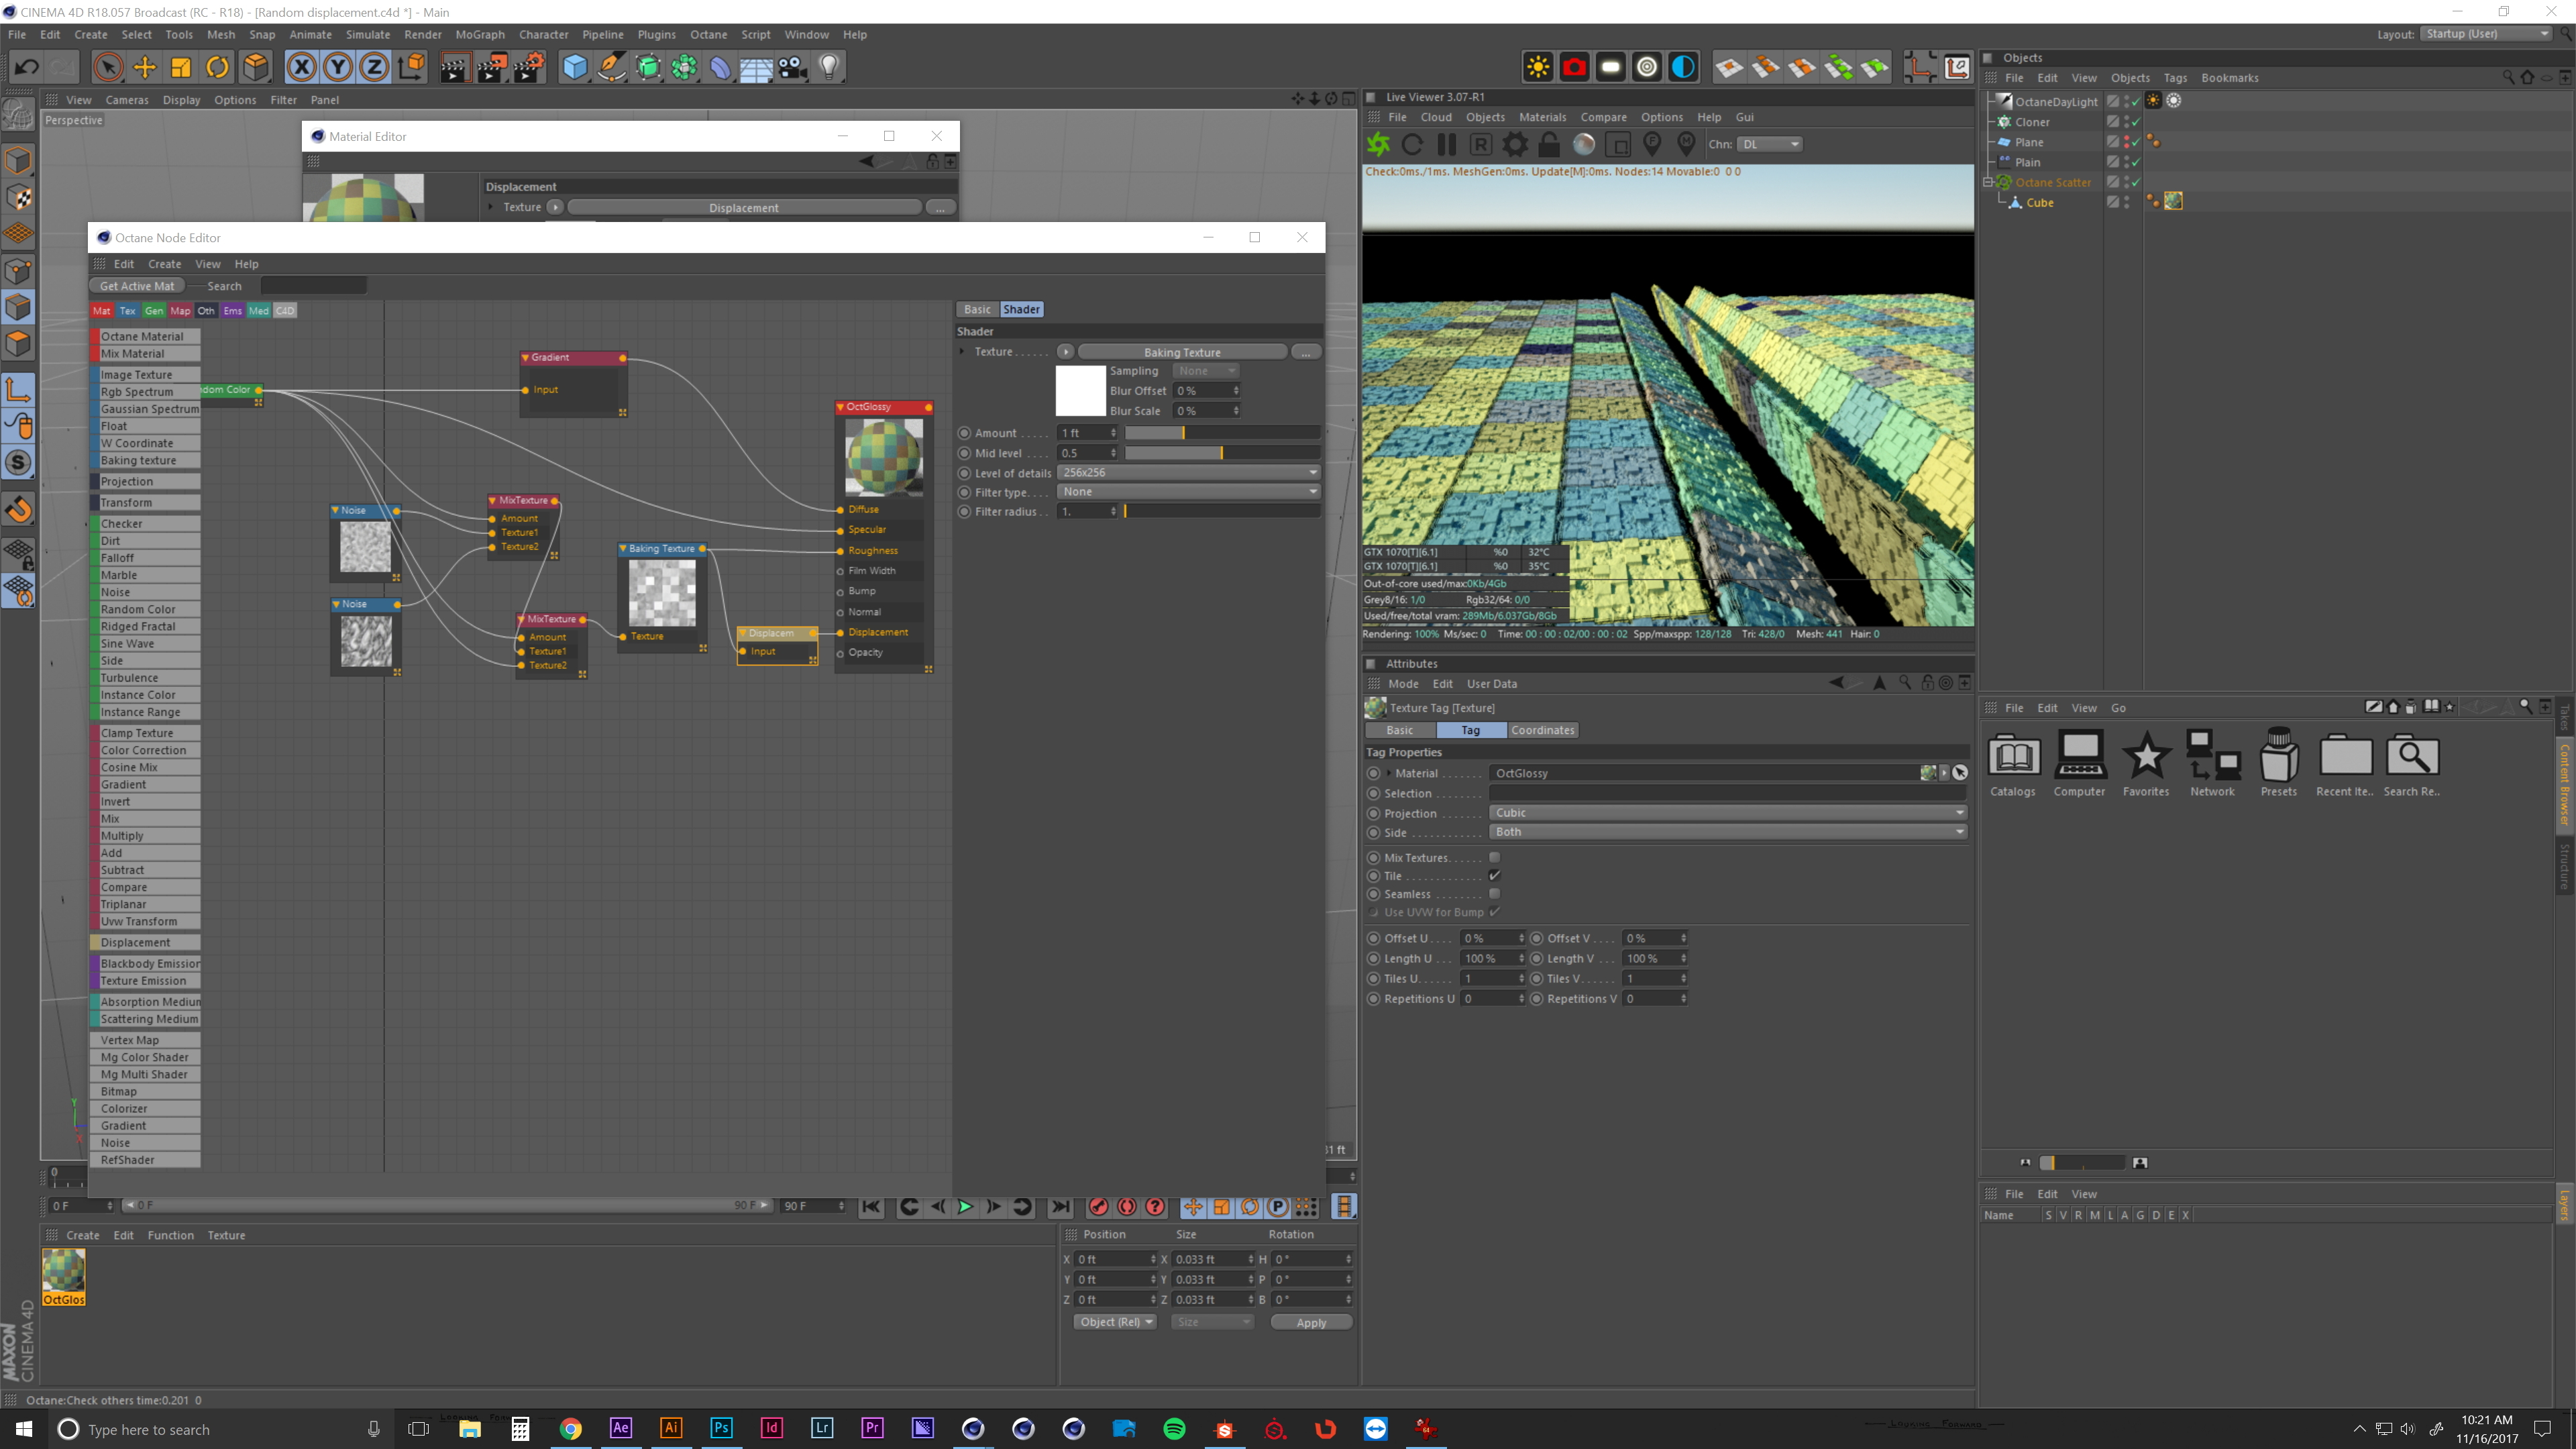The height and width of the screenshot is (1449, 2576).
Task: Switch to the Coordinates tab
Action: tap(1542, 730)
